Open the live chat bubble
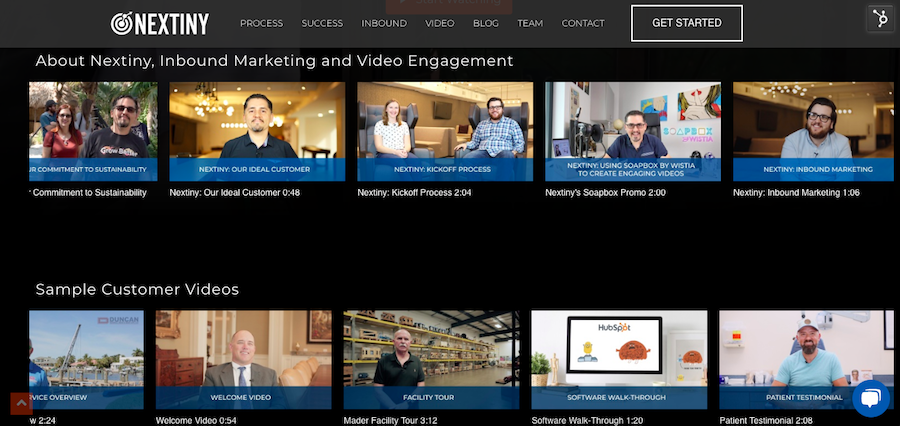Image resolution: width=900 pixels, height=426 pixels. tap(871, 398)
